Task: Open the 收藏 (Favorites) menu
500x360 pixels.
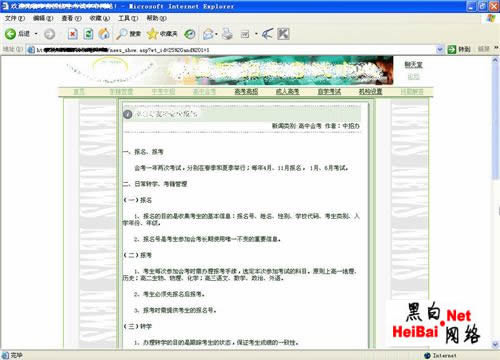Action: (100, 18)
